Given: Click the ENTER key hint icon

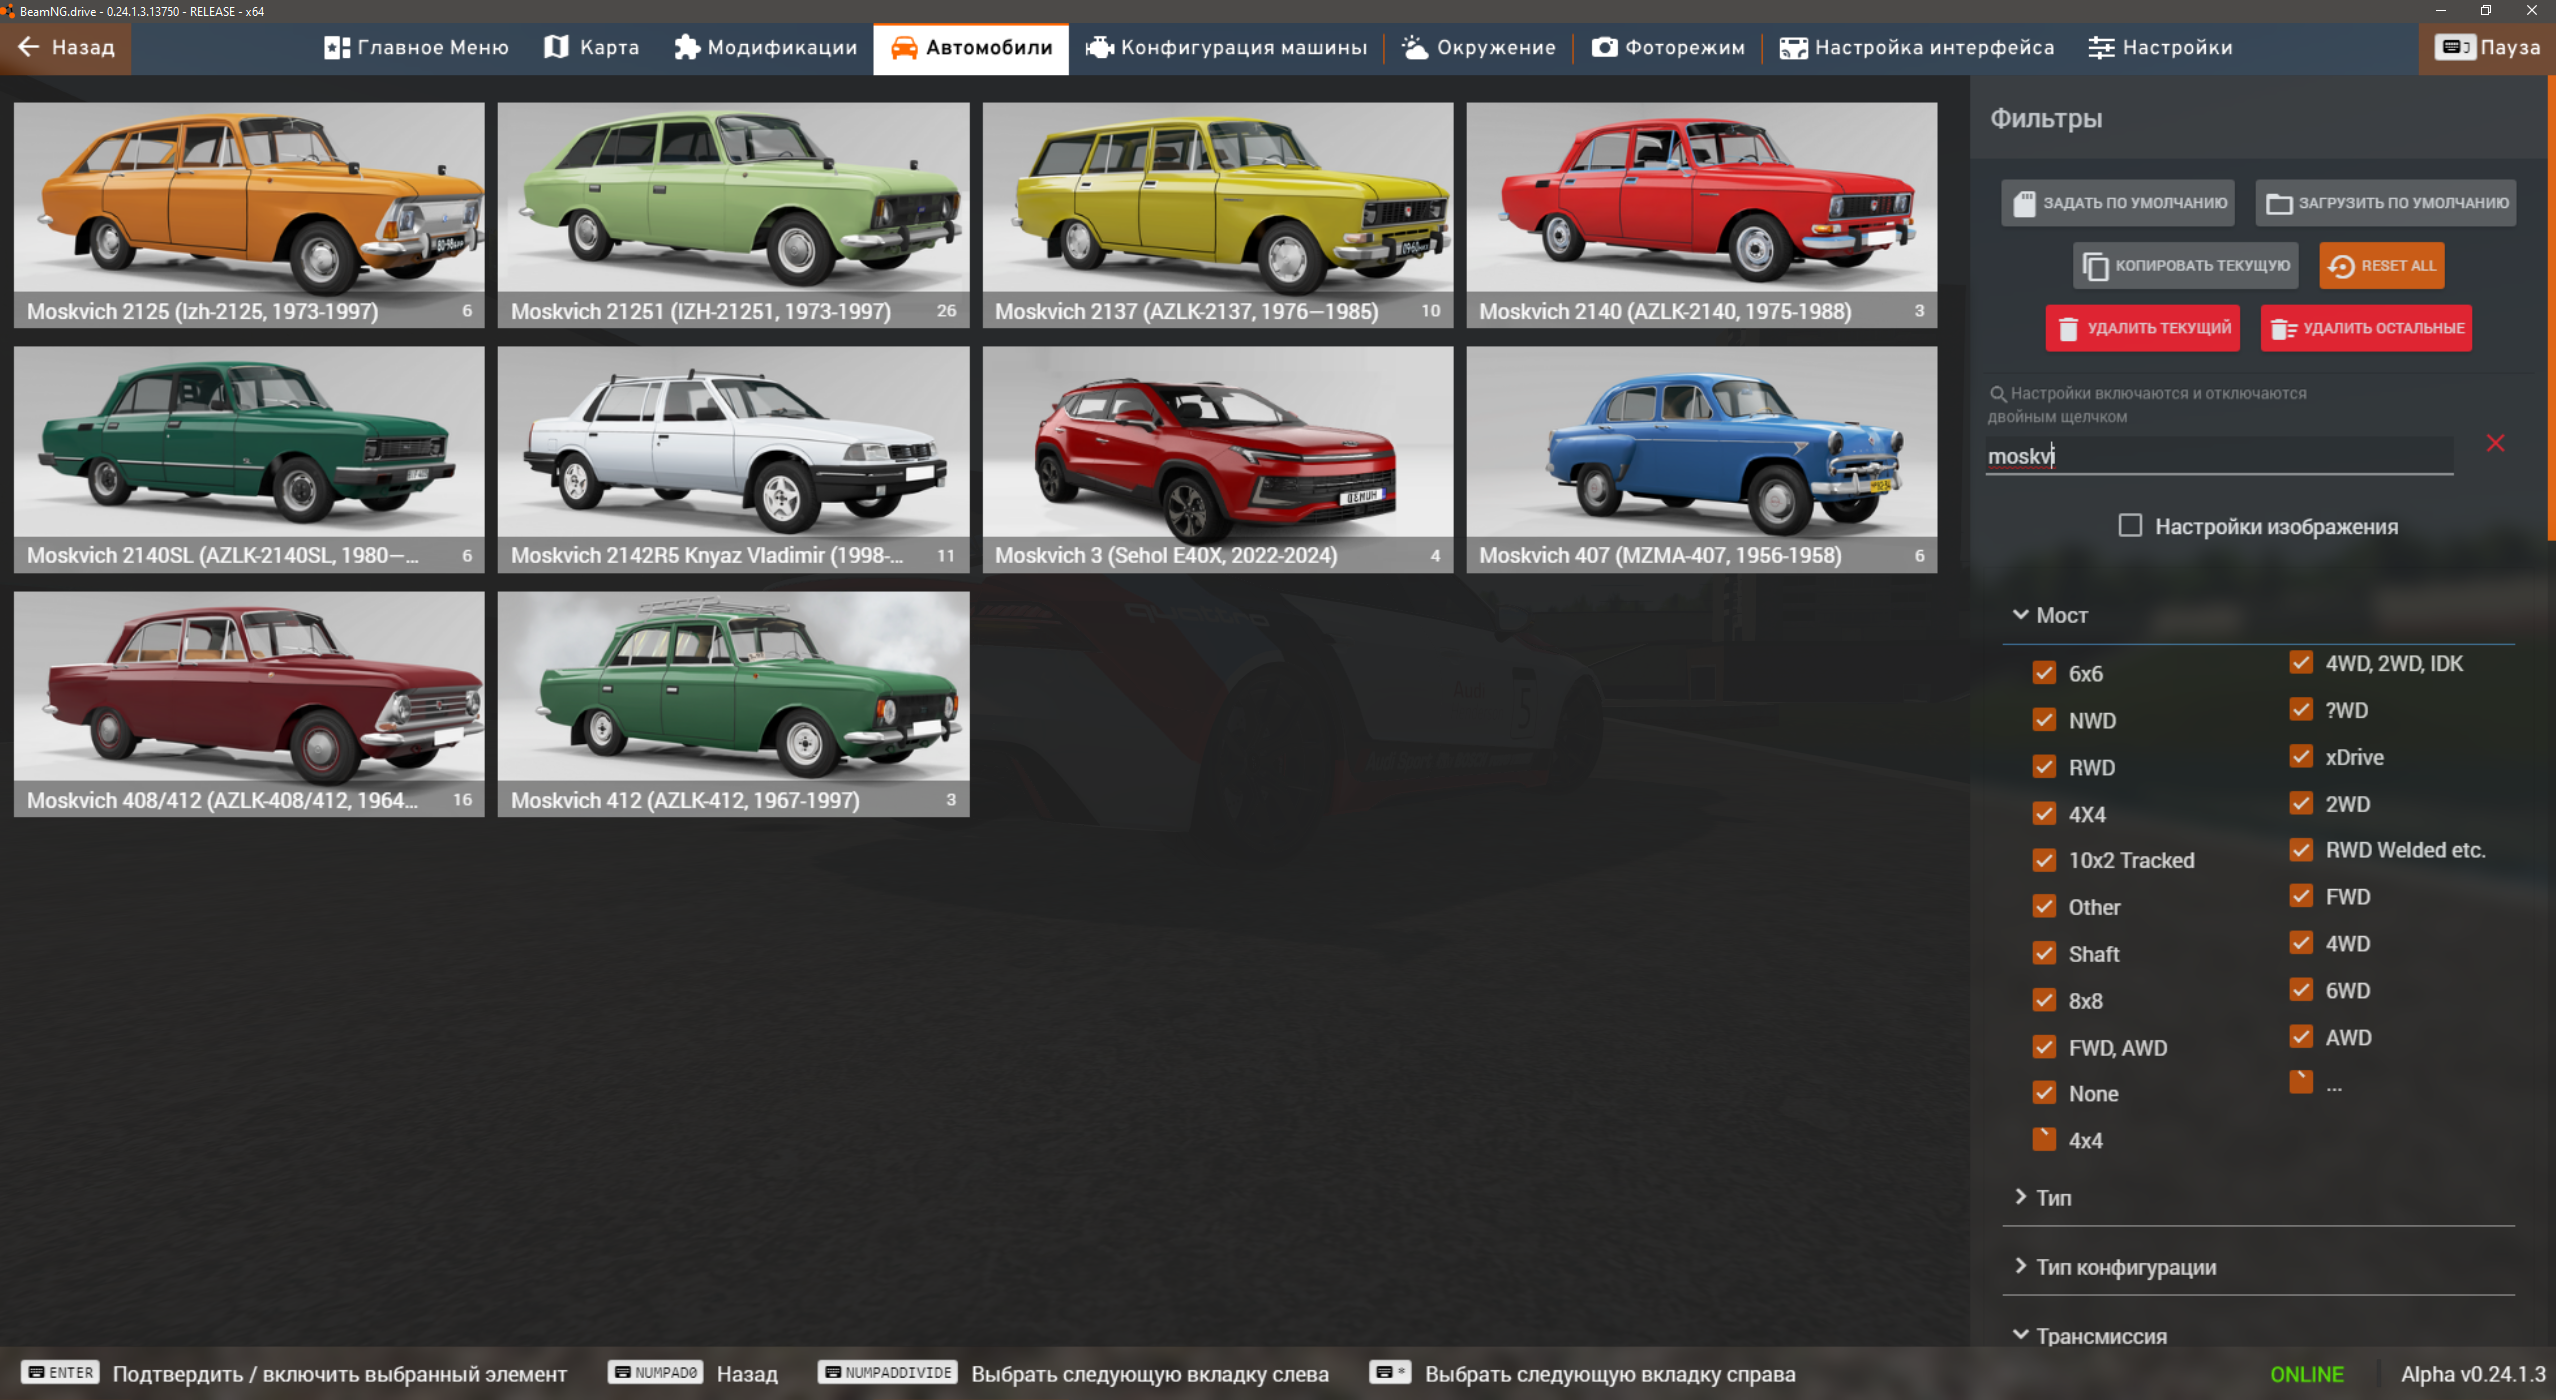Looking at the screenshot, I should [x=61, y=1372].
